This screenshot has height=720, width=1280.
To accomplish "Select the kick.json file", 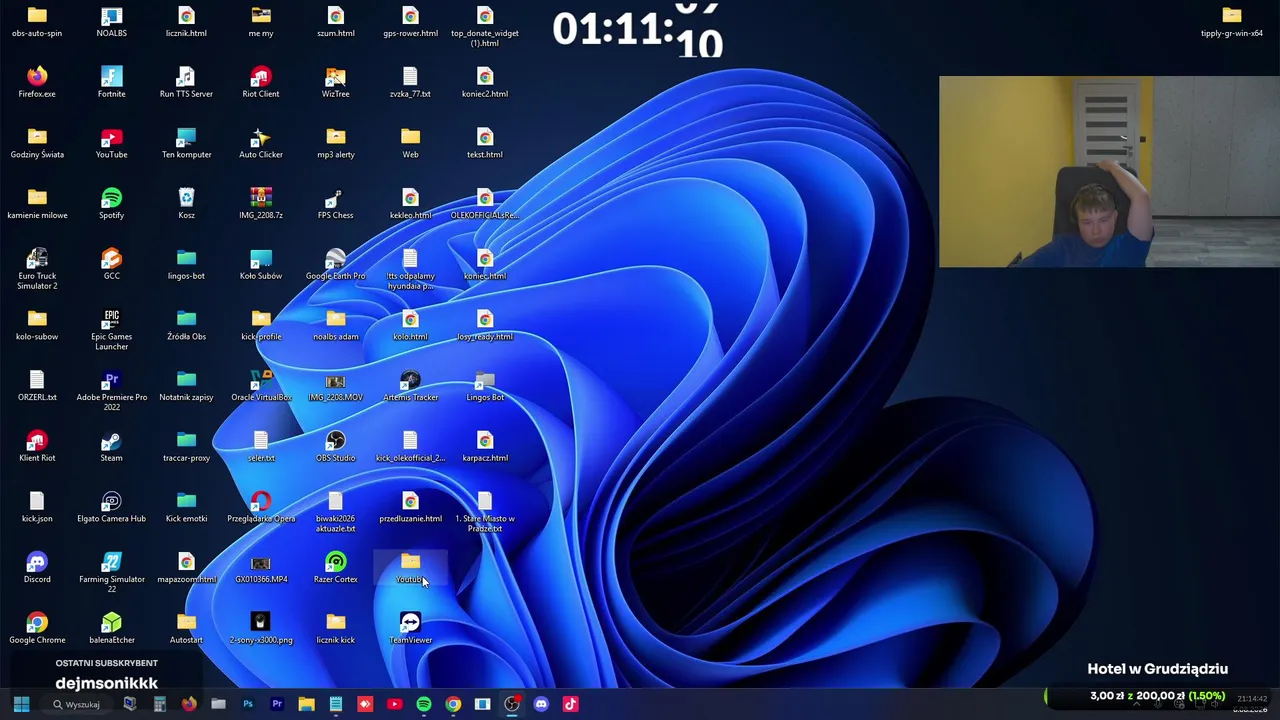I will click(37, 507).
